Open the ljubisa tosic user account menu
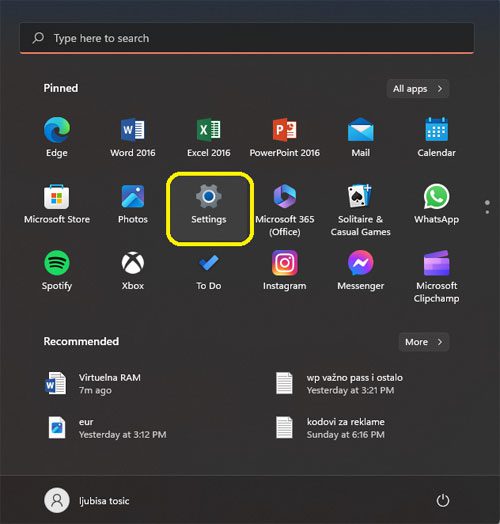Screen dimensions: 500x524 click(x=87, y=500)
